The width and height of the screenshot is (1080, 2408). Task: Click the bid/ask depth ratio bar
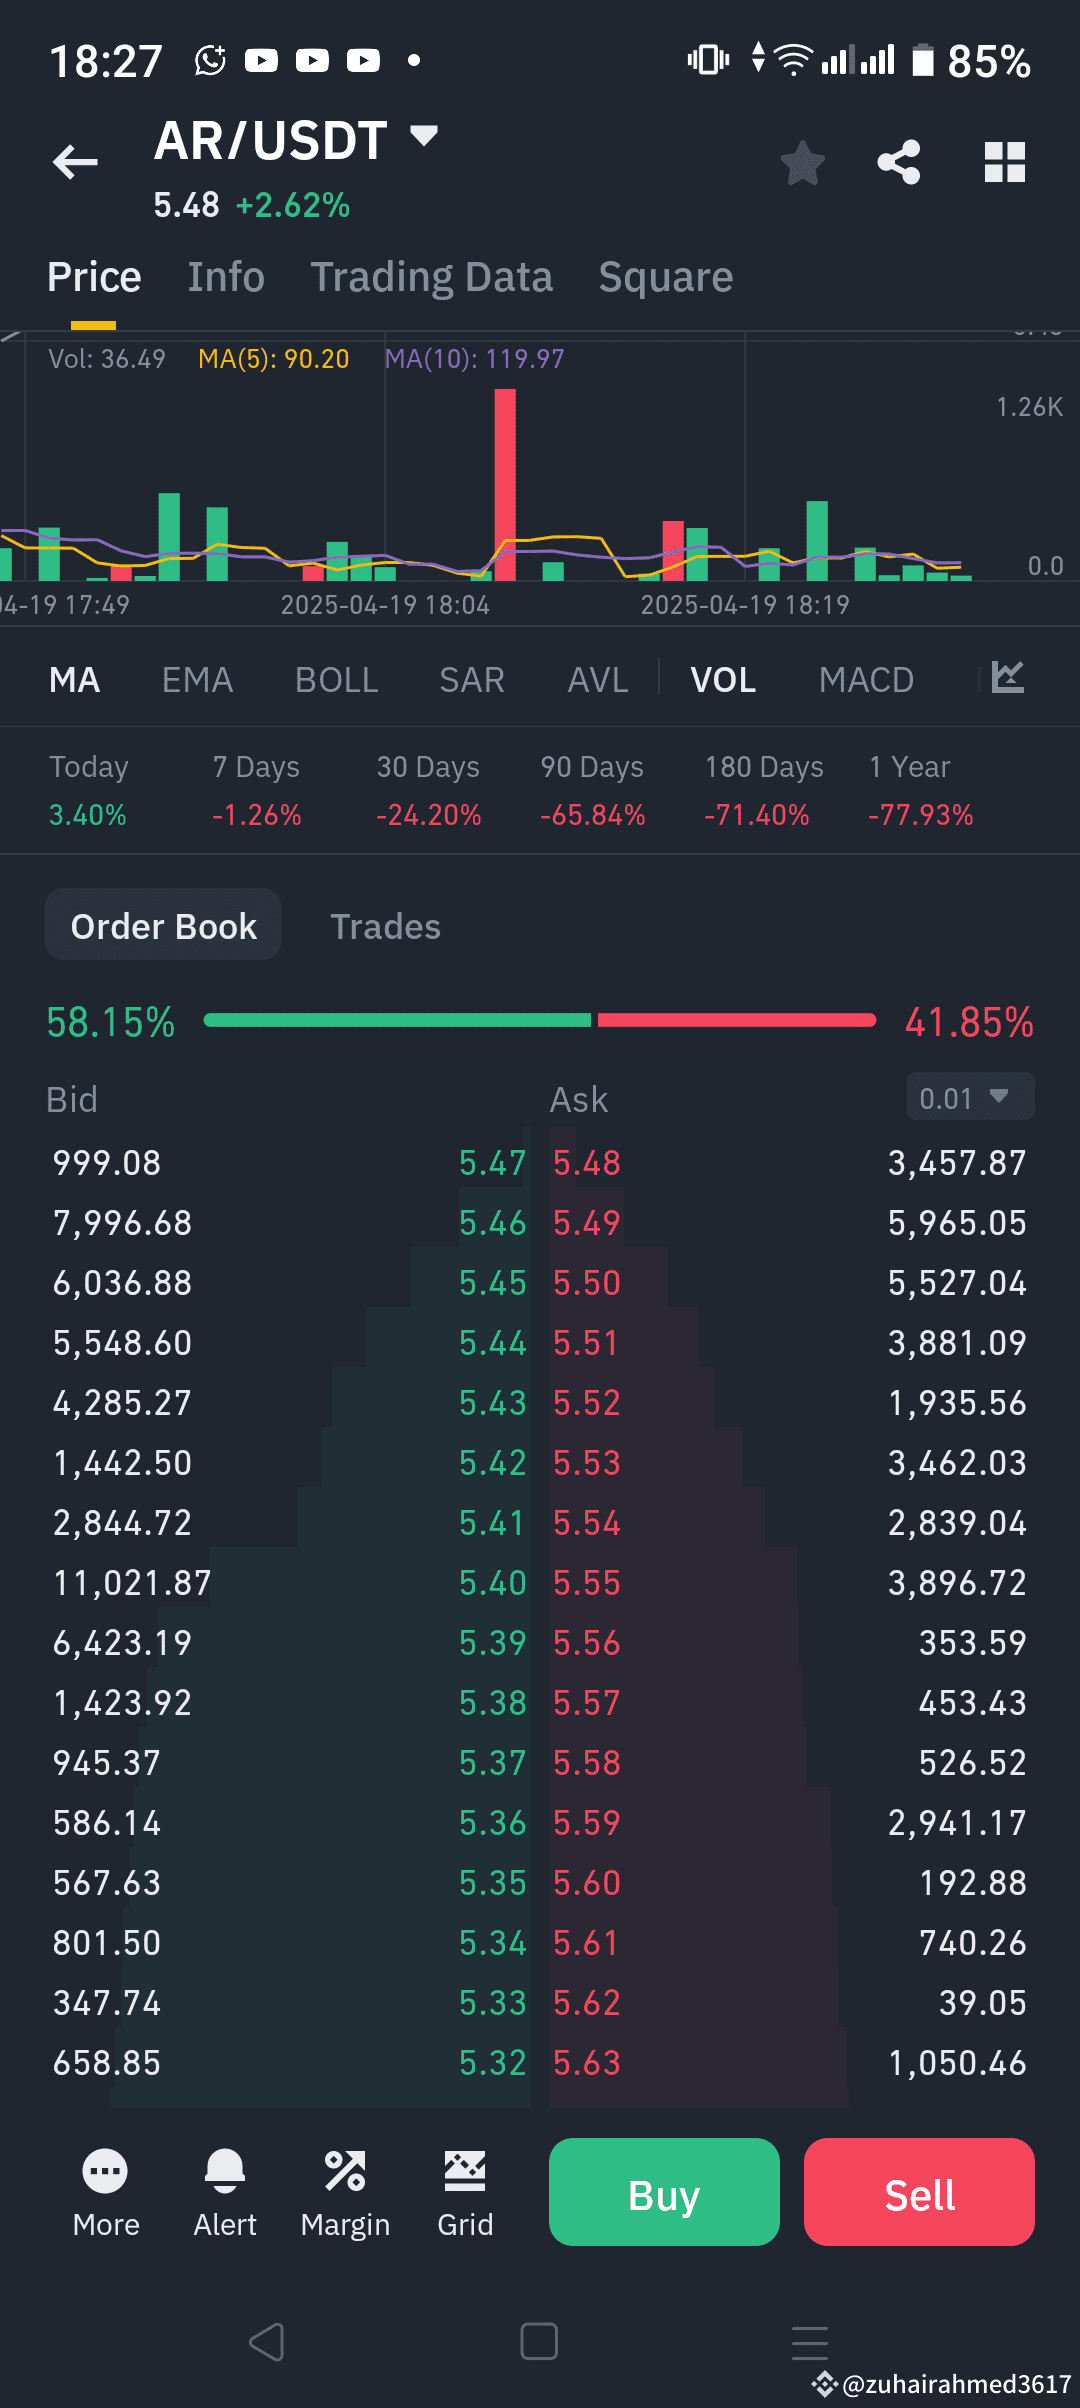pos(540,1020)
